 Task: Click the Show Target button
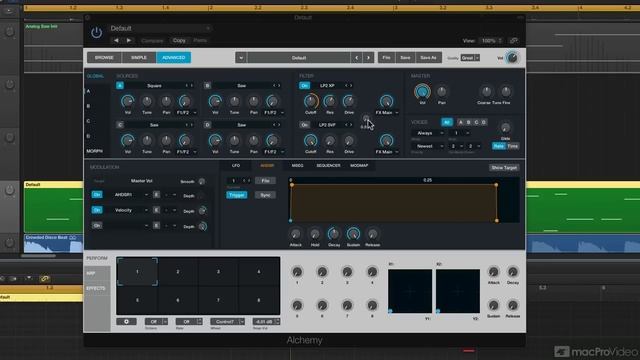pos(504,168)
